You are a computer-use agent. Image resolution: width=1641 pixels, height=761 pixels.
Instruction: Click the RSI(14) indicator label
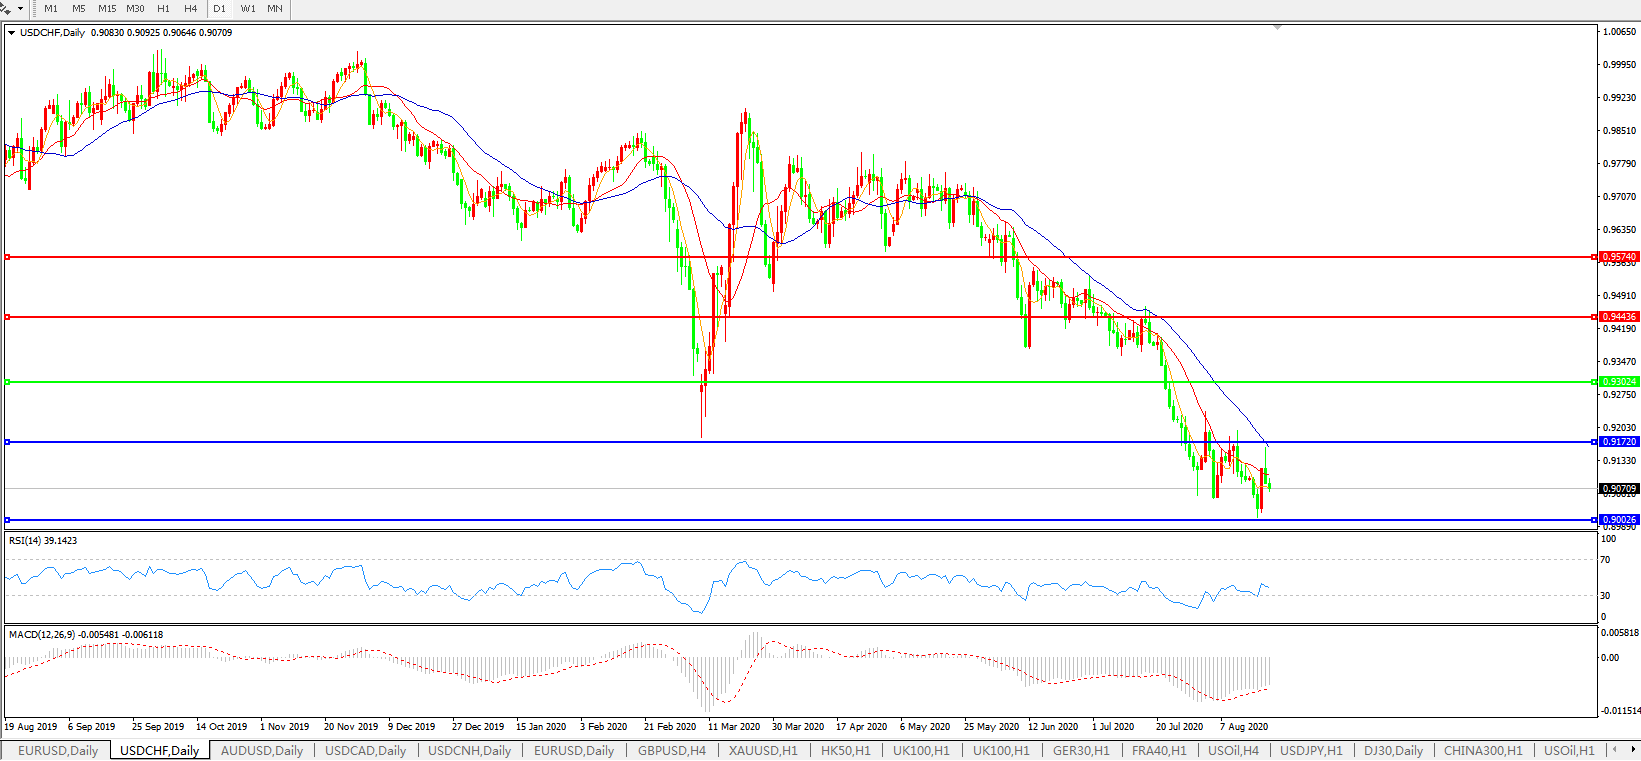click(x=42, y=541)
